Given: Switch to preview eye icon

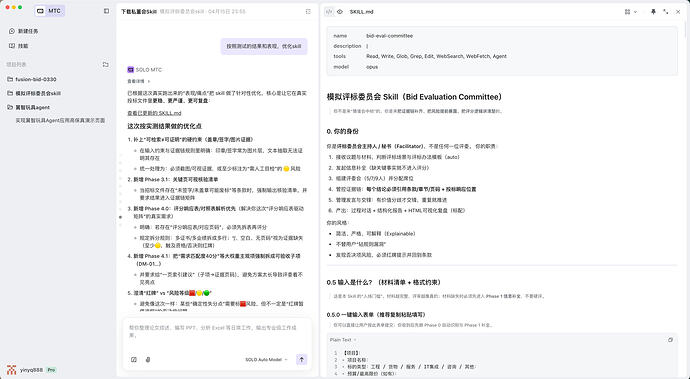Looking at the screenshot, I should coord(340,12).
